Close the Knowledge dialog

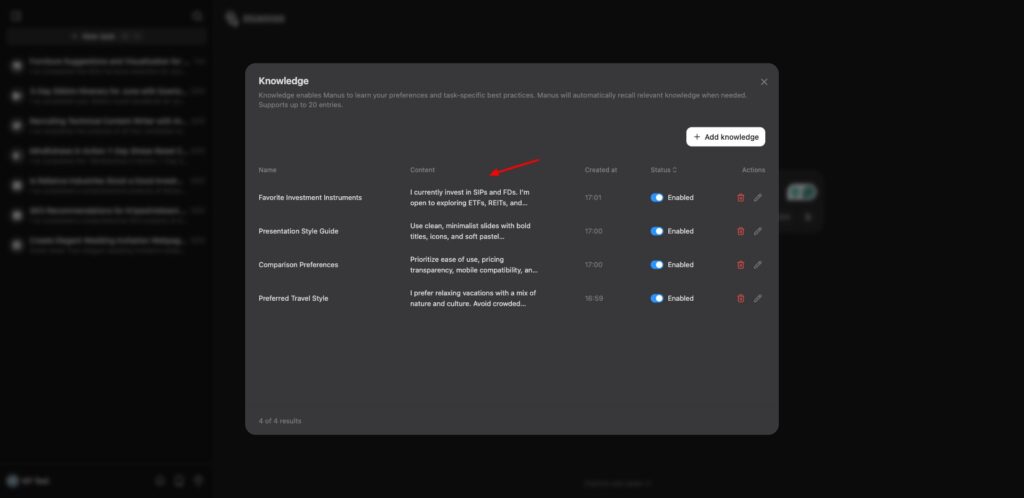pyautogui.click(x=764, y=82)
